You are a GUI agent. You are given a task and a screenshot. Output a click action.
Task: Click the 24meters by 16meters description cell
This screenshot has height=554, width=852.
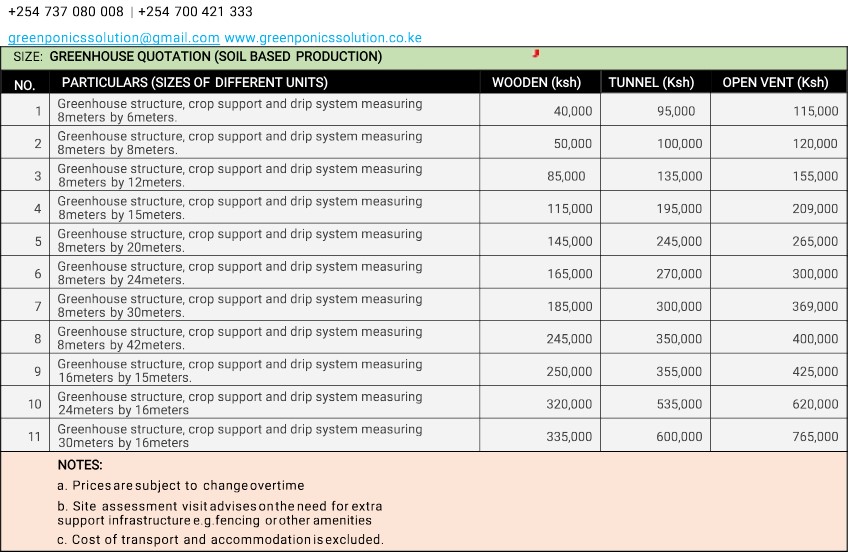[x=240, y=403]
